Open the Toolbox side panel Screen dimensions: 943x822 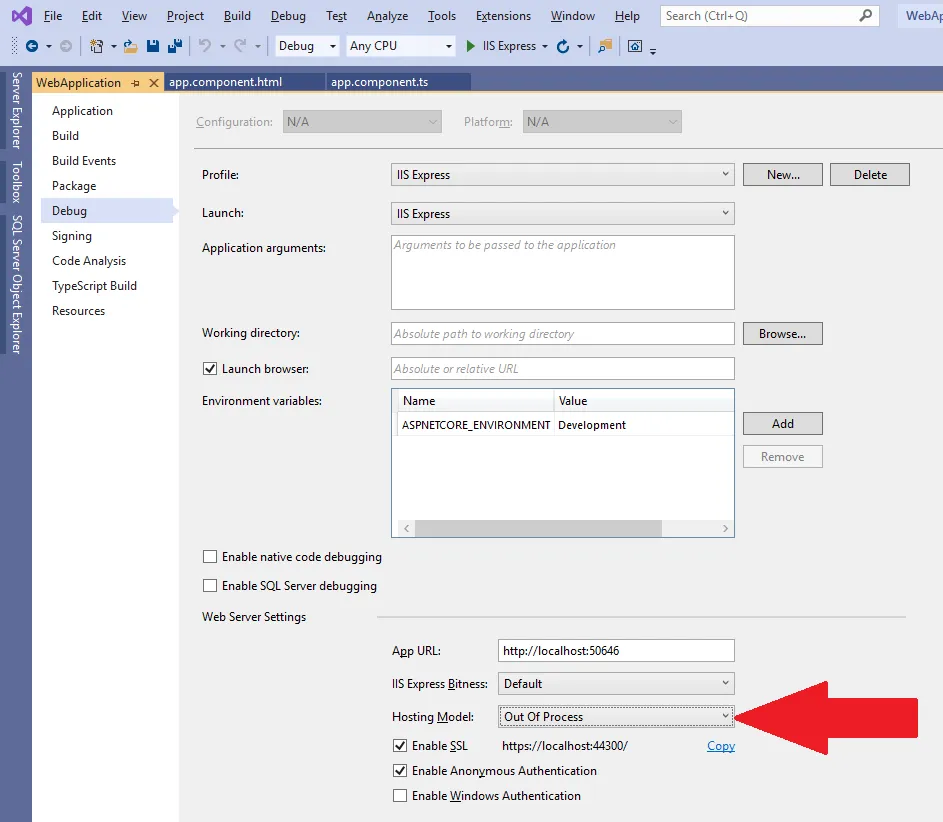(17, 182)
